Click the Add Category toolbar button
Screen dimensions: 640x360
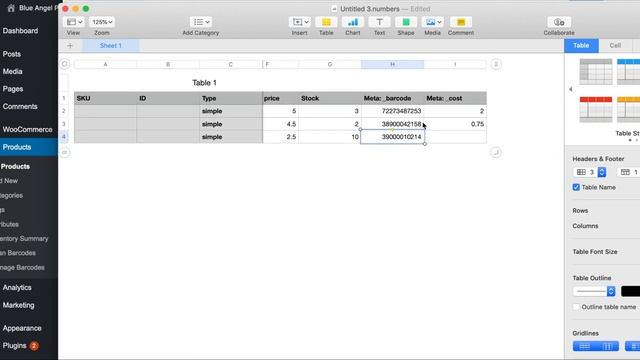click(x=200, y=22)
